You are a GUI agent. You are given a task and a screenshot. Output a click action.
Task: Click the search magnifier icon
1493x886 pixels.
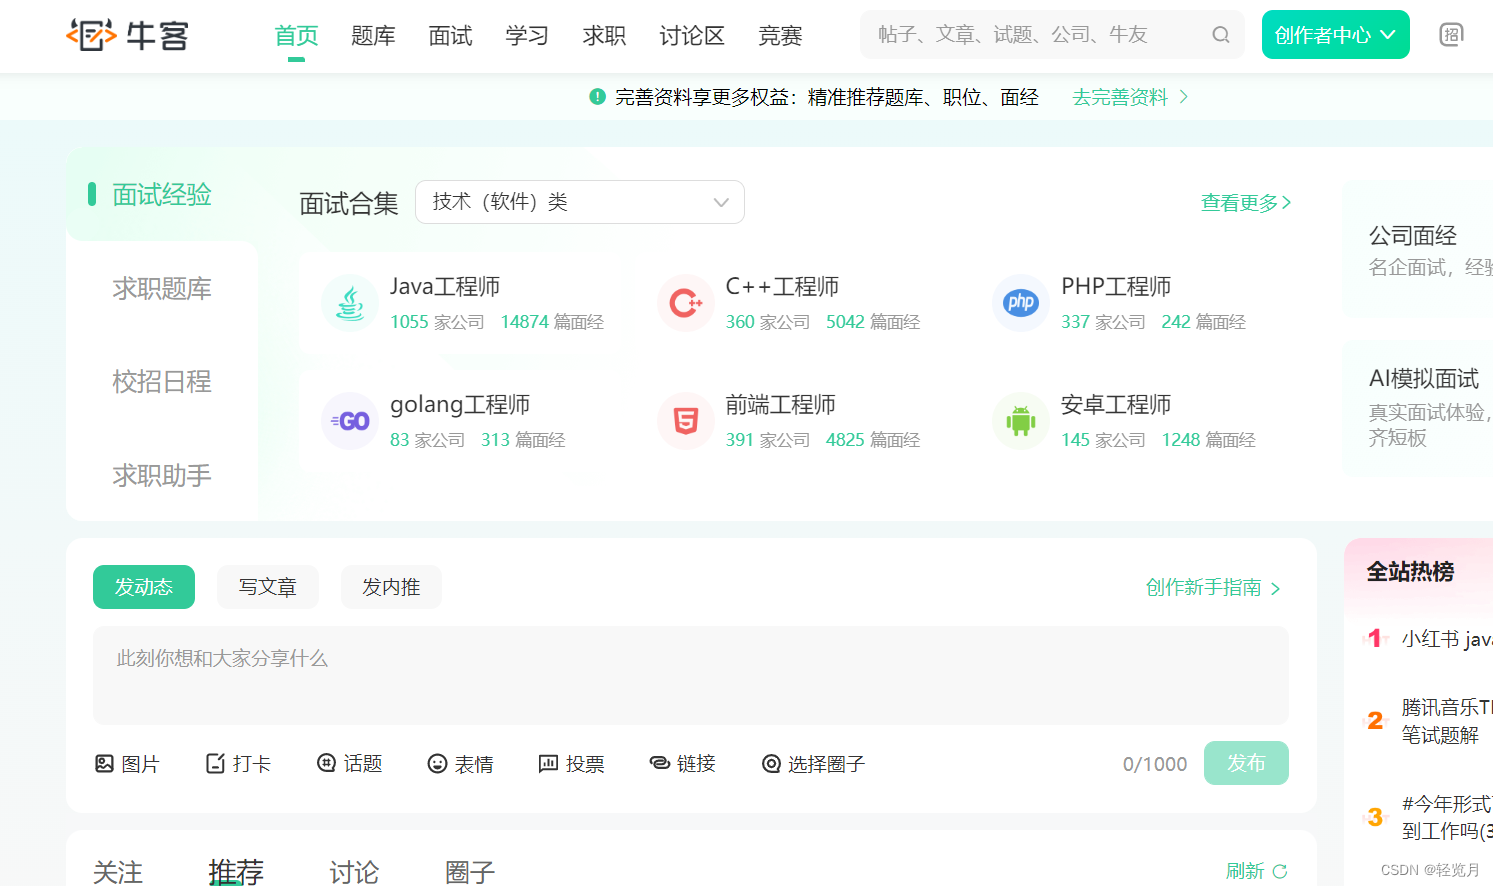[x=1221, y=35]
